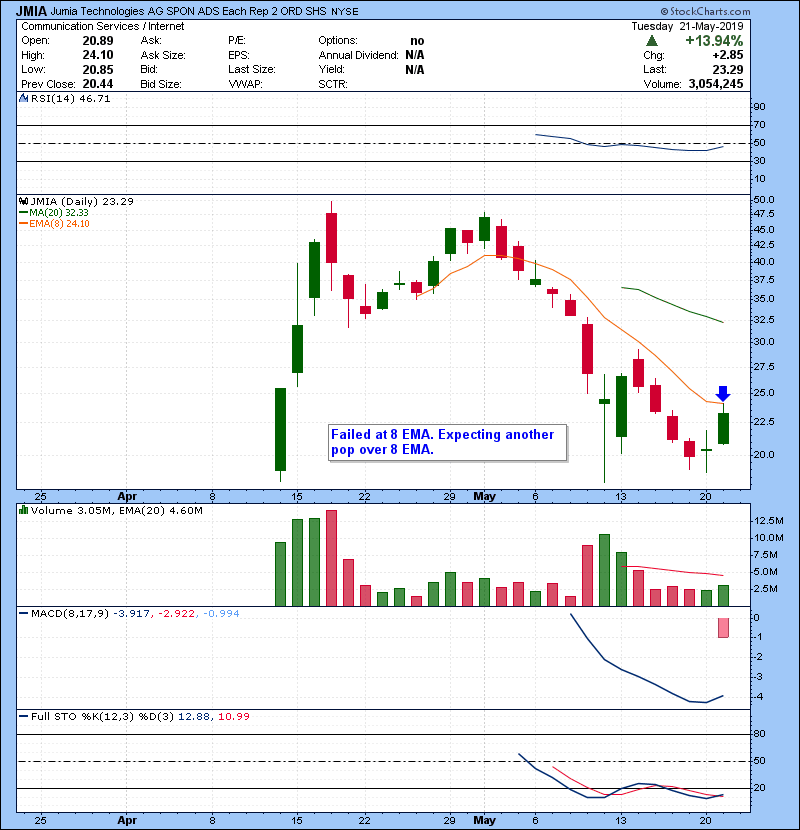
Task: Click the tallest red volume bar
Action: (x=331, y=558)
